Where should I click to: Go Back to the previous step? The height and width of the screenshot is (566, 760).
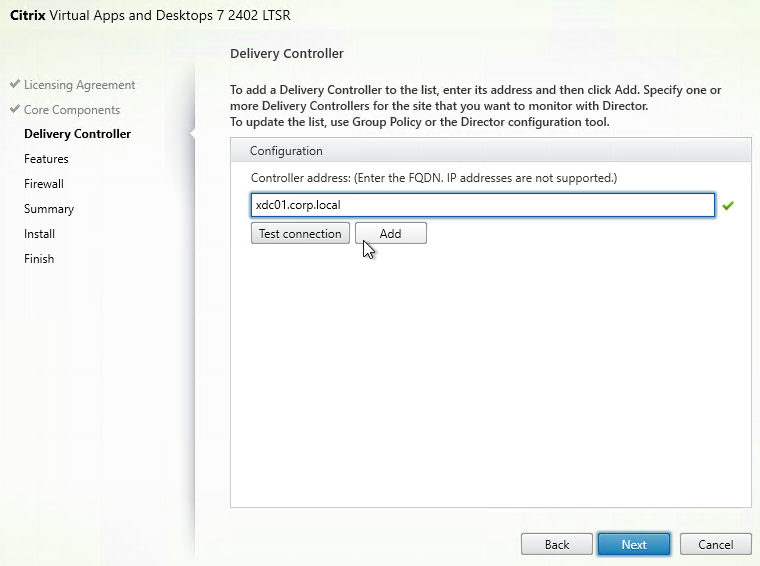click(556, 545)
